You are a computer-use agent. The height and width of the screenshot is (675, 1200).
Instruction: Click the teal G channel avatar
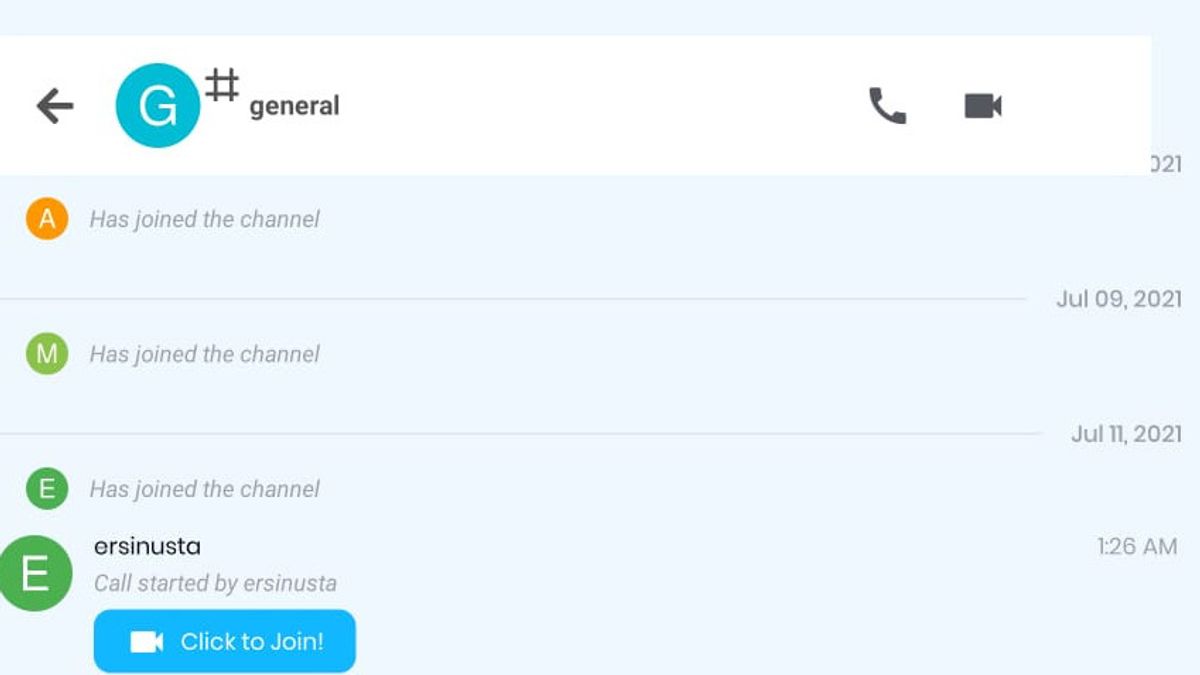pyautogui.click(x=158, y=106)
